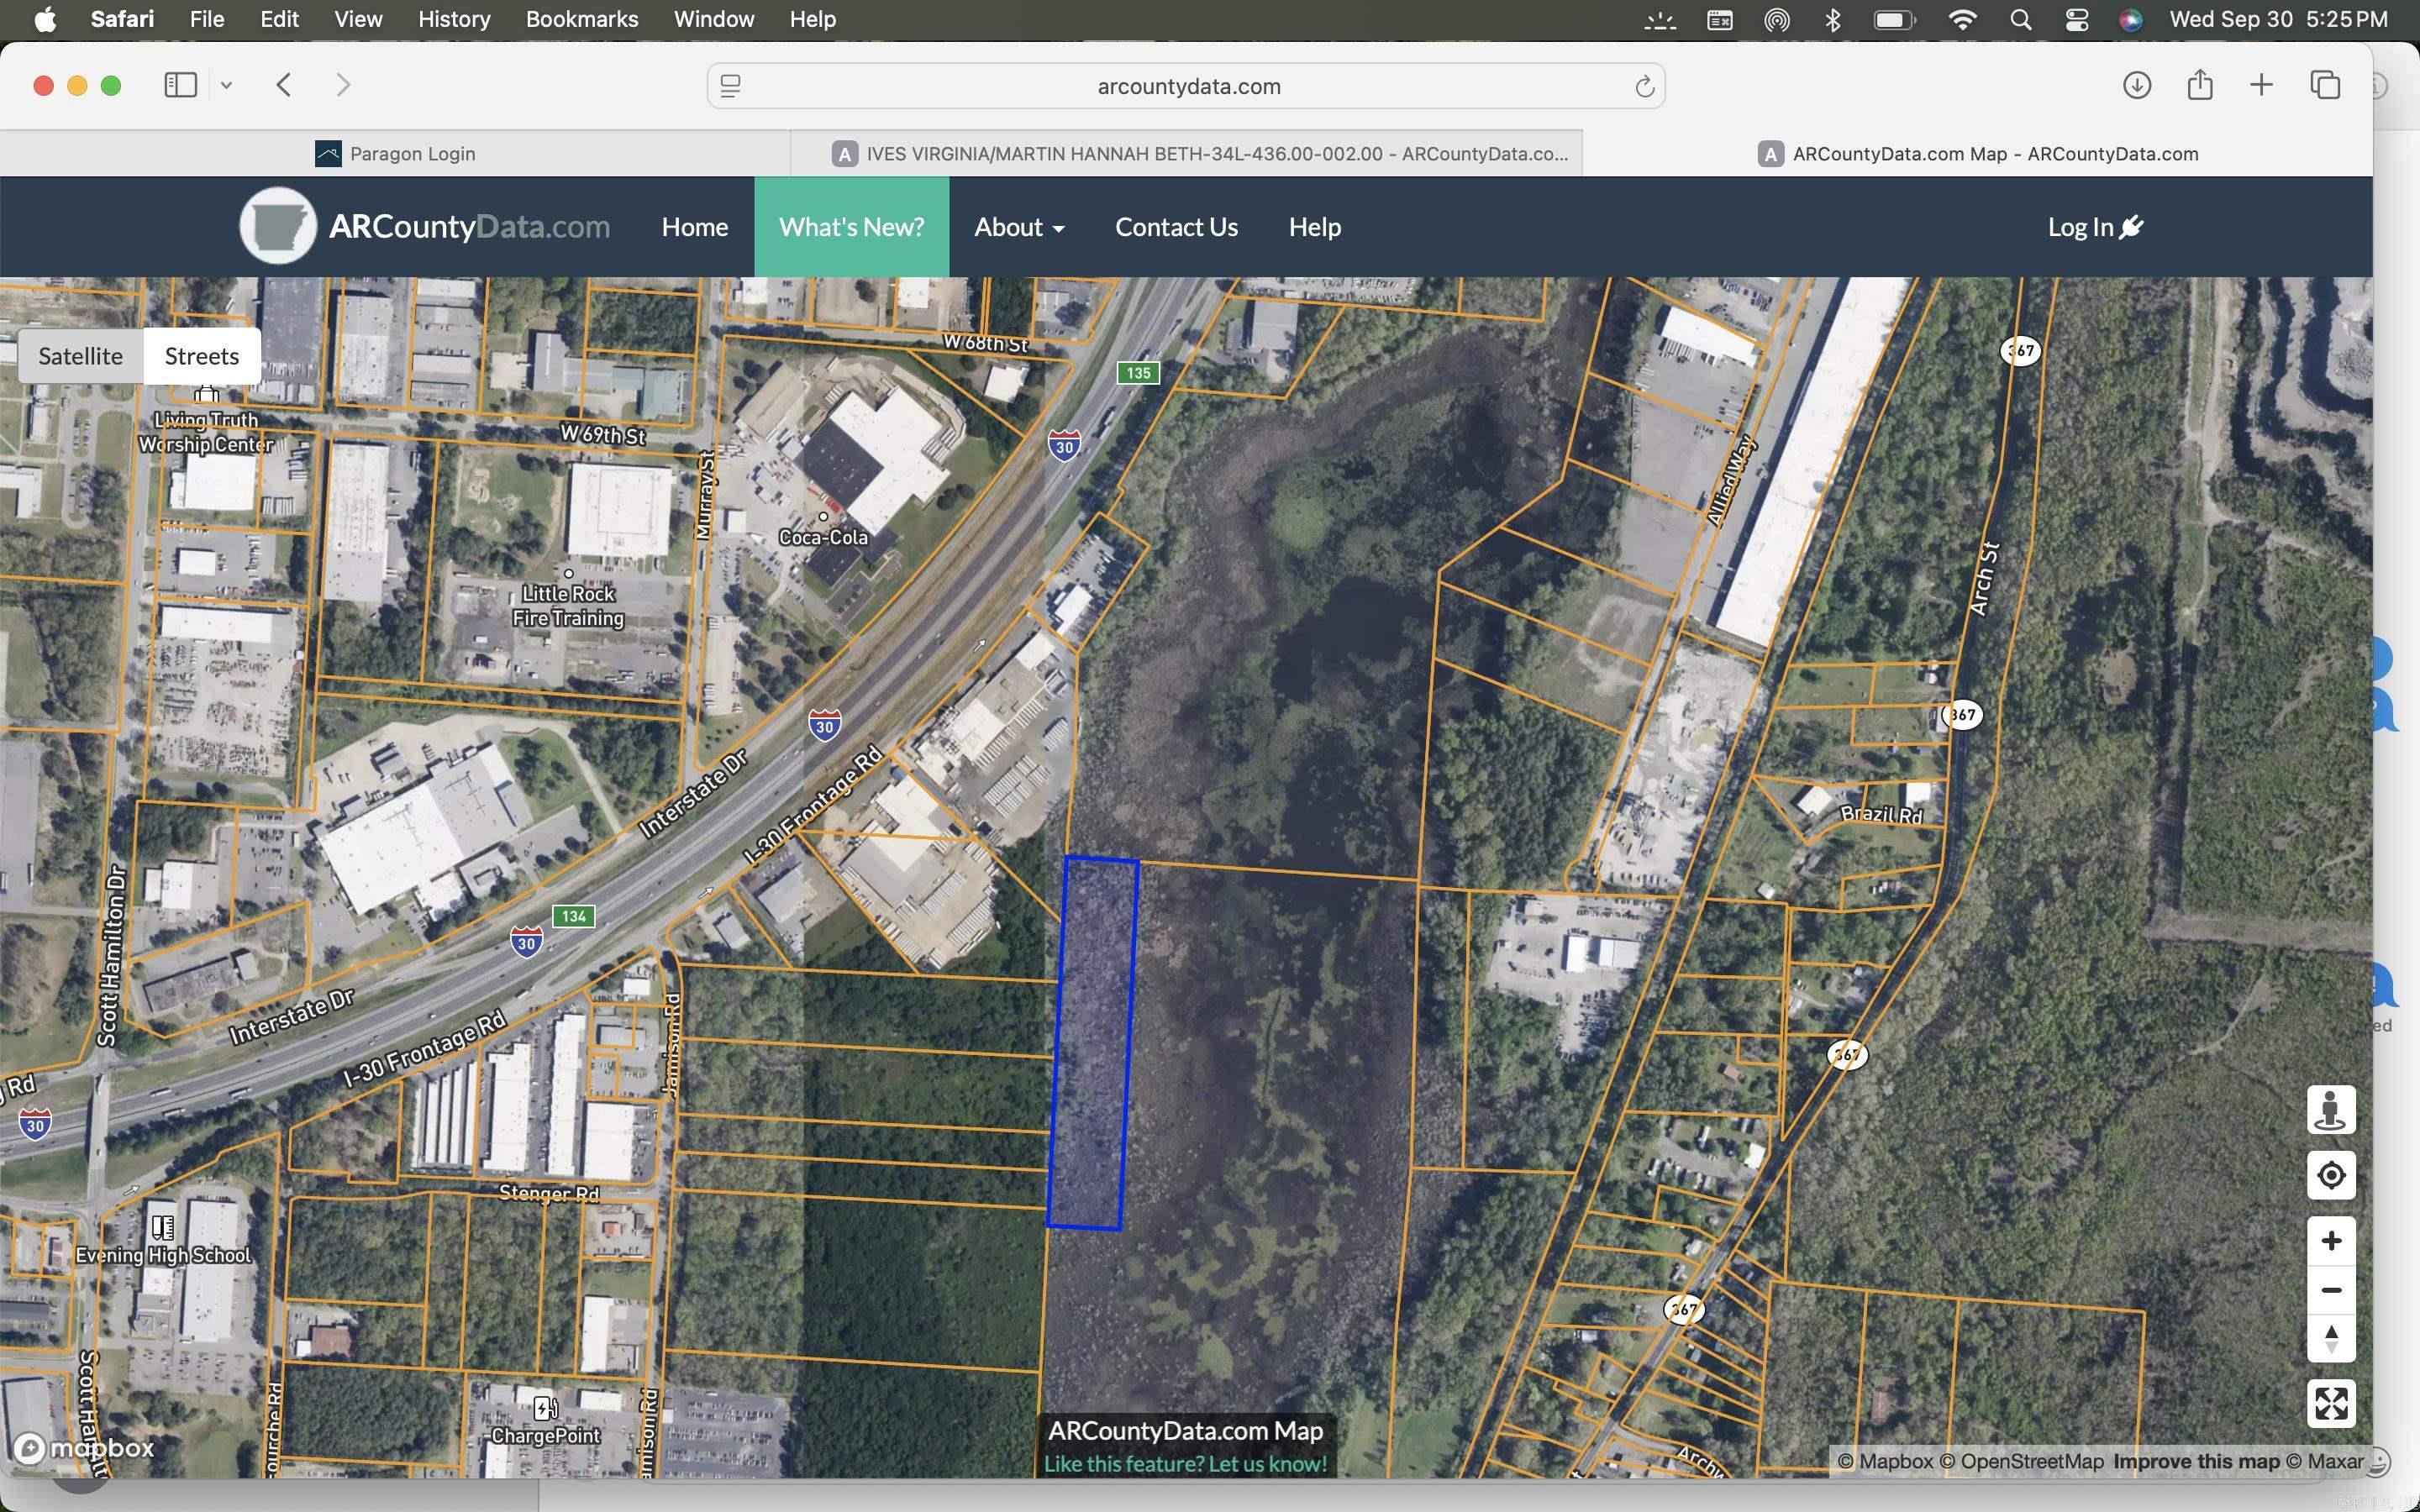Screen dimensions: 2420x1512
Task: Go forward to the next page
Action: click(343, 85)
